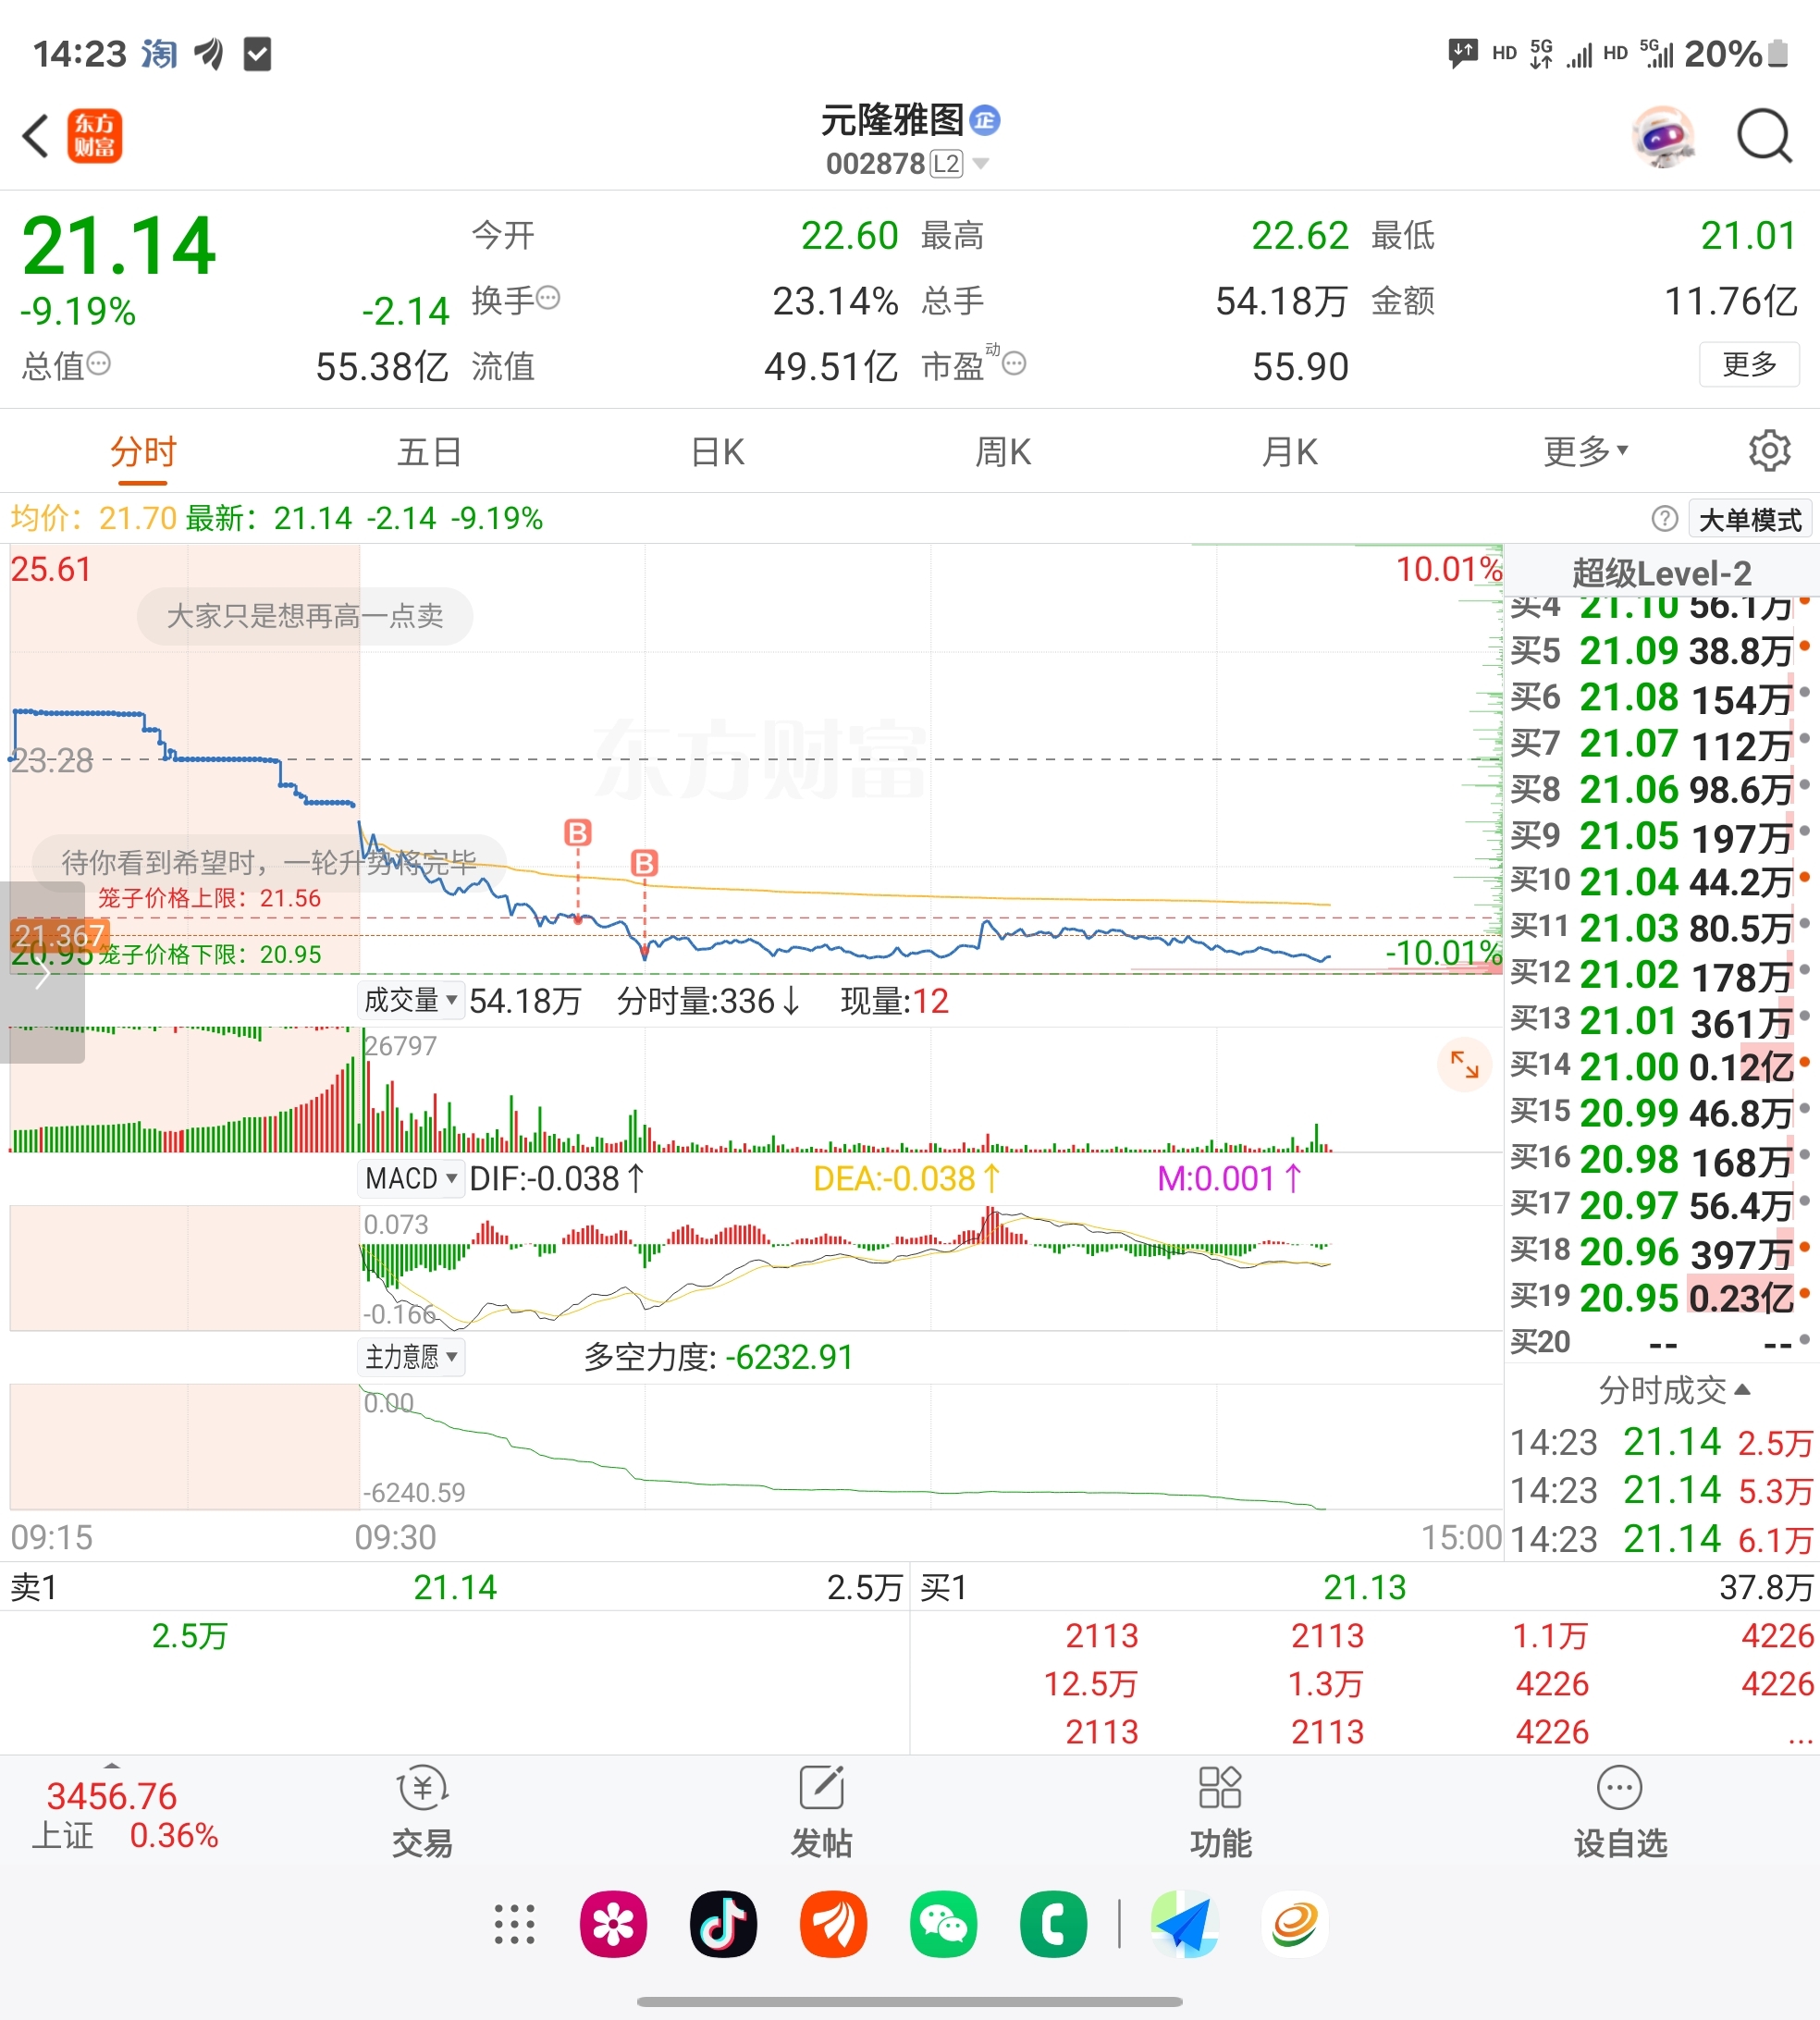Image resolution: width=1820 pixels, height=2020 pixels.
Task: Tap the 买1 21.13 order row
Action: pos(1365,1587)
